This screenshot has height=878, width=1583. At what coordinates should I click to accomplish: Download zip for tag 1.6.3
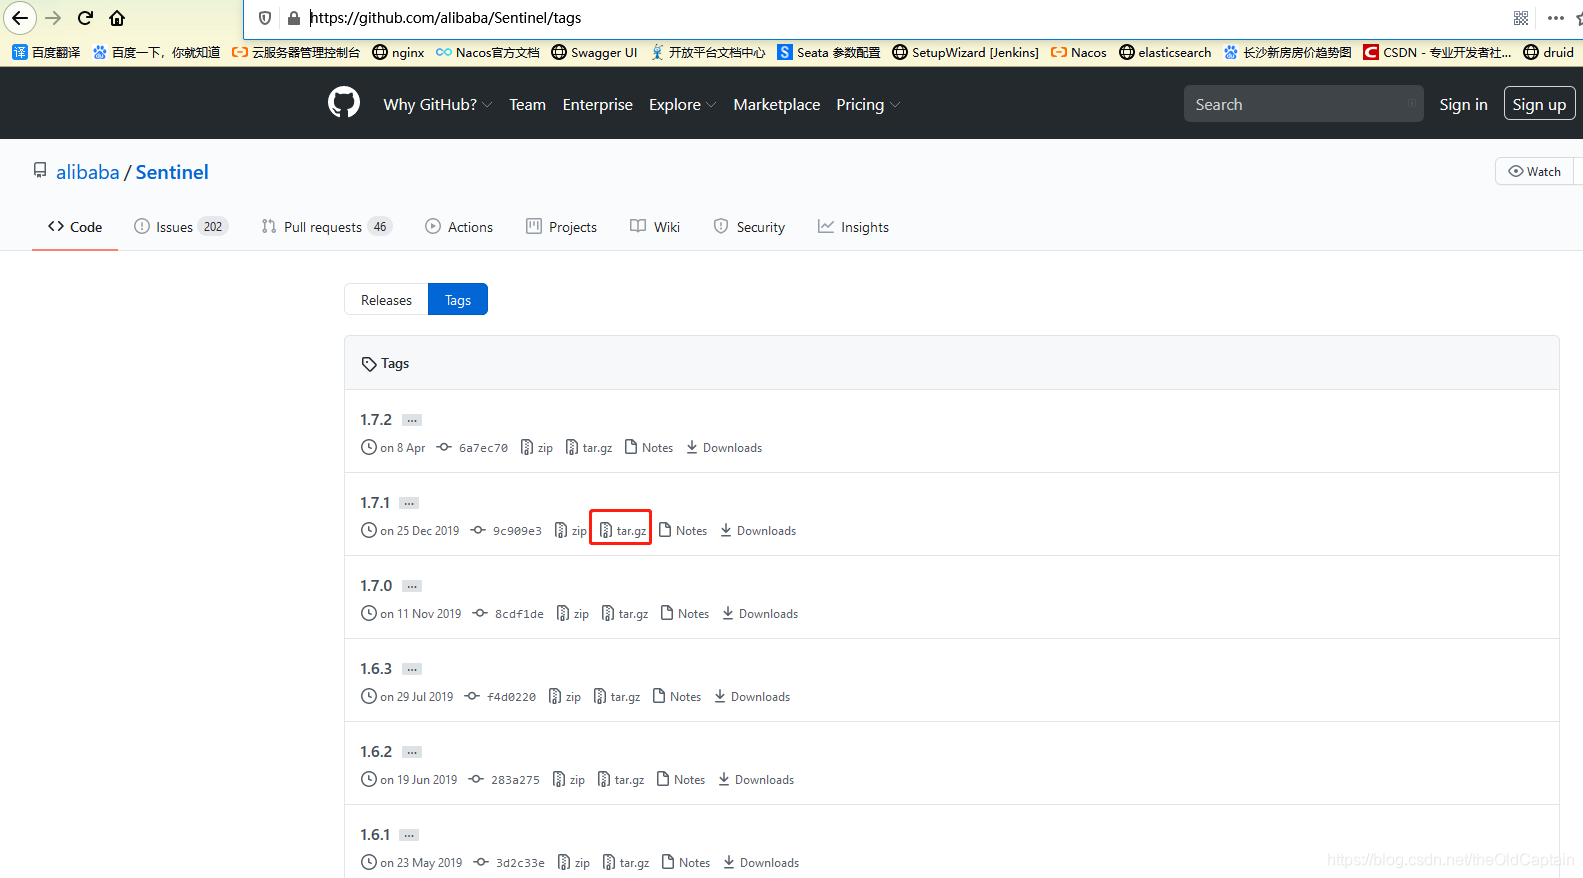(x=565, y=697)
